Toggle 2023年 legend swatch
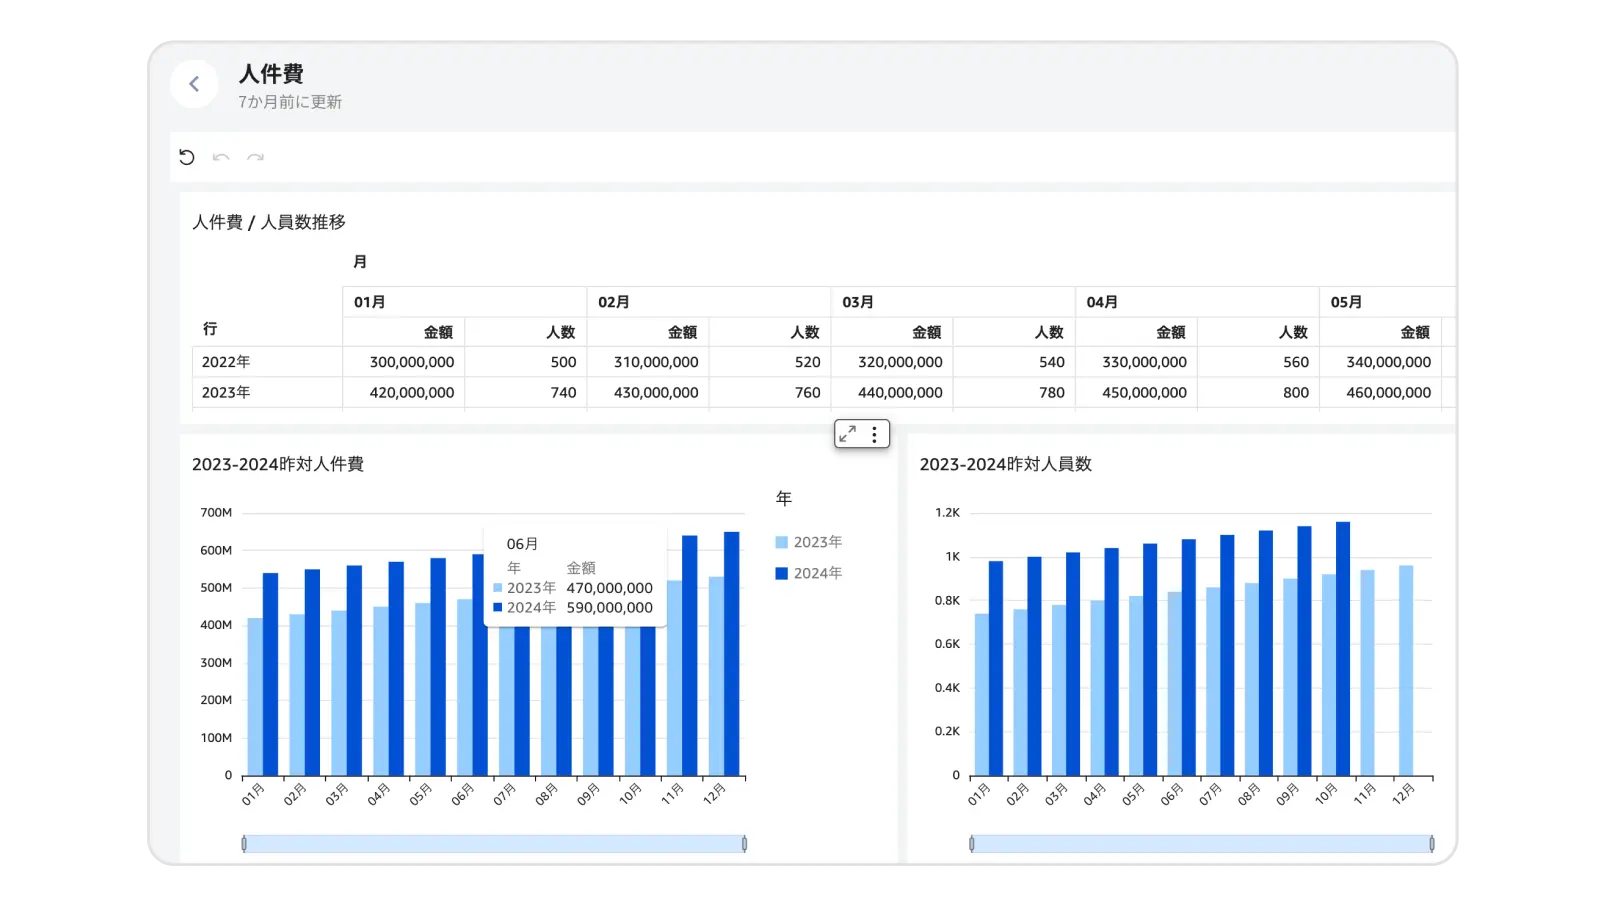 click(781, 542)
